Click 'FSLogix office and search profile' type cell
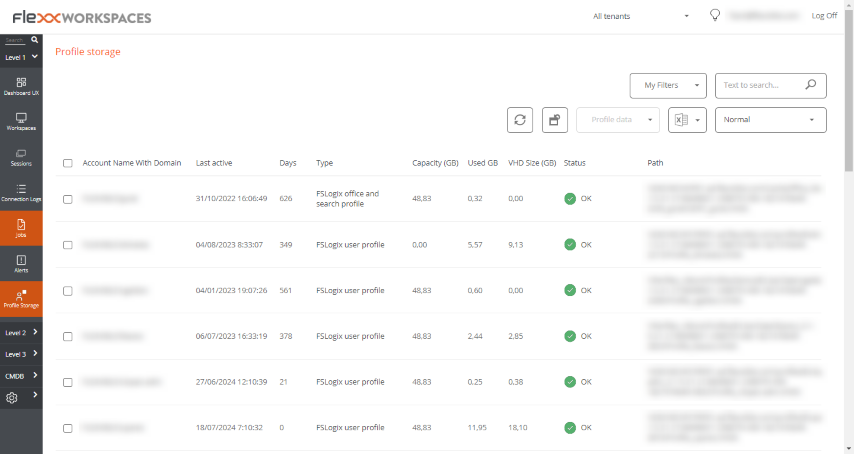 click(347, 199)
